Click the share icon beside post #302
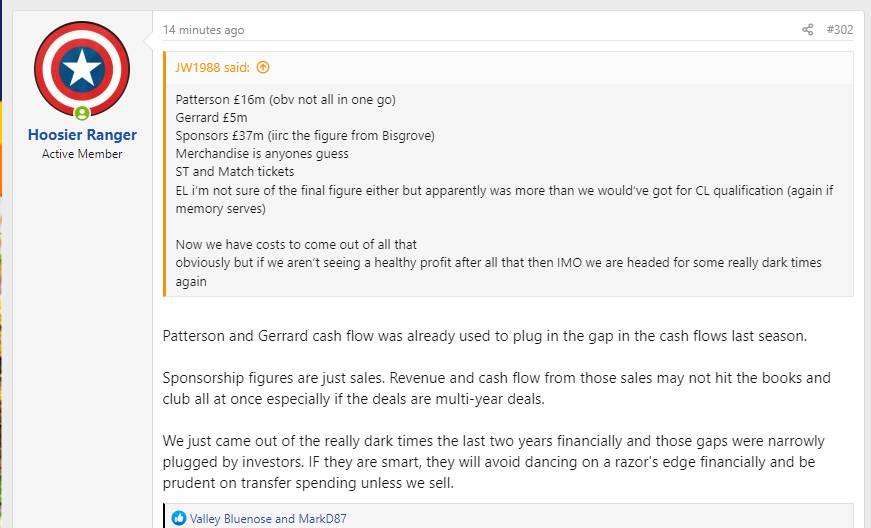 coord(808,29)
